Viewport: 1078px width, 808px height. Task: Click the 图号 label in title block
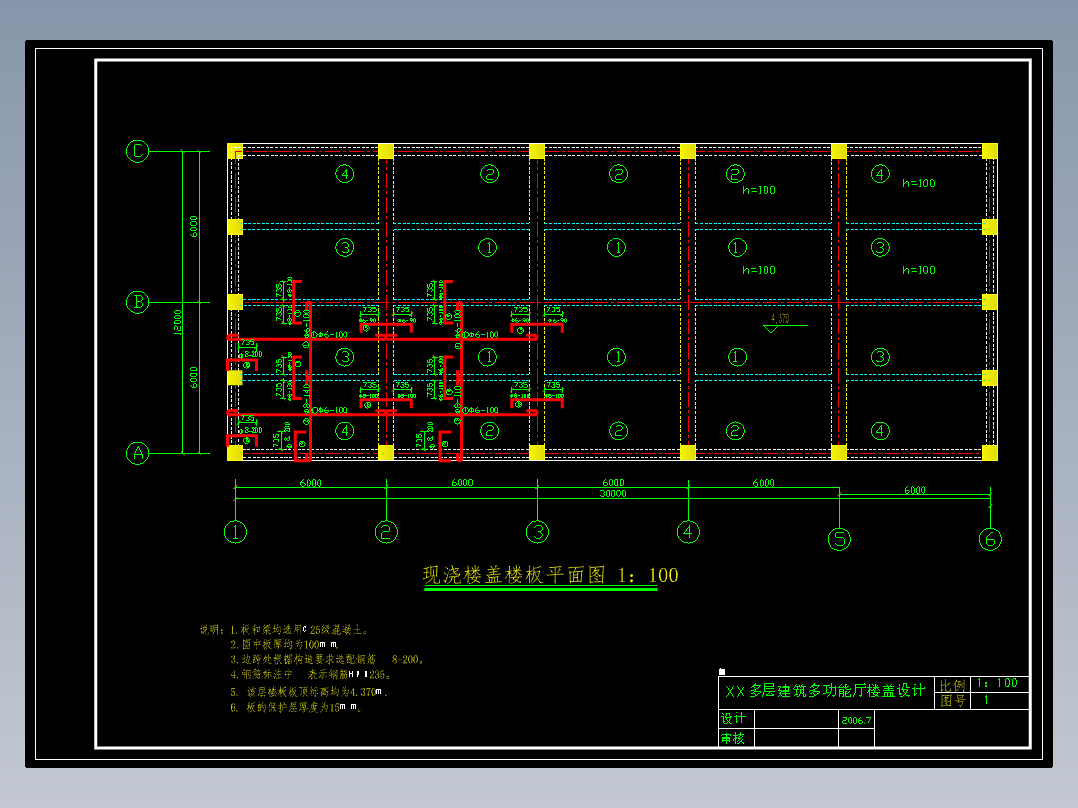coord(952,701)
